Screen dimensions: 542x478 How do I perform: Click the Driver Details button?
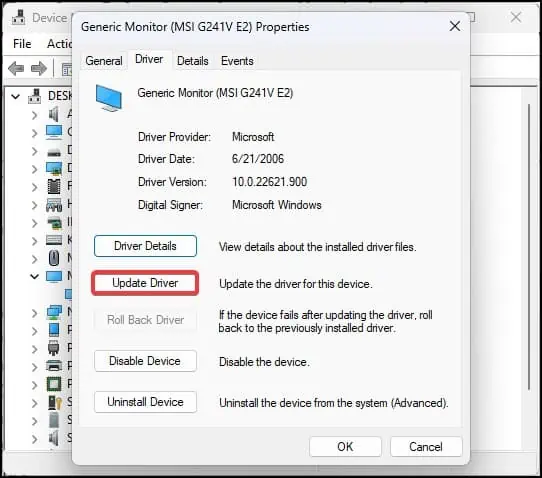pos(145,246)
